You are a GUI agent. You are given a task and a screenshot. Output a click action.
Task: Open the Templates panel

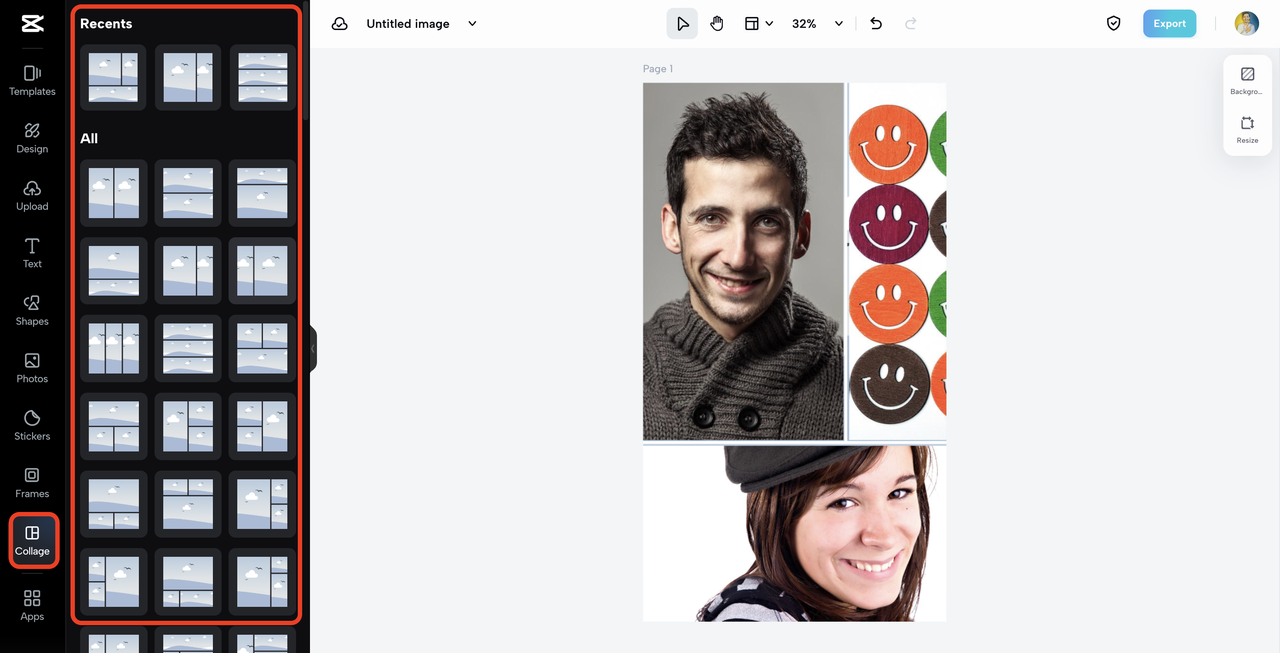(32, 81)
